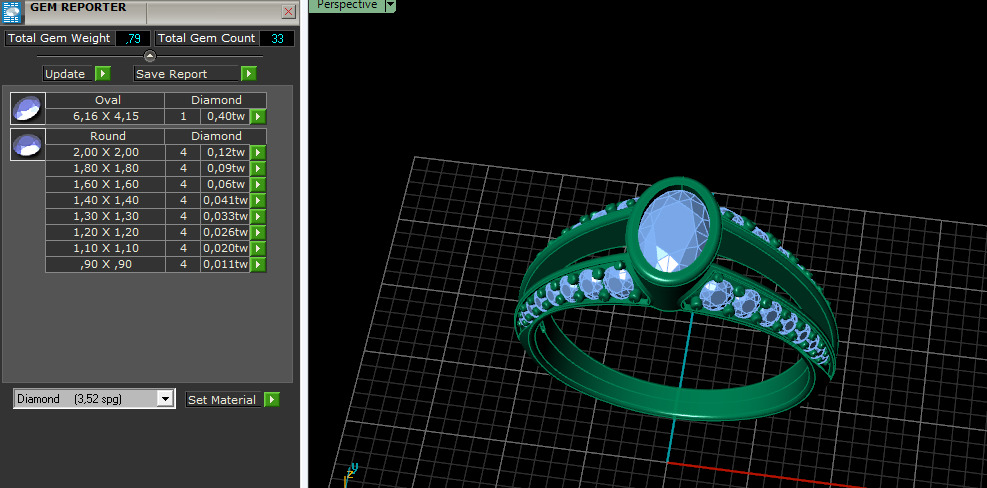Image resolution: width=987 pixels, height=488 pixels.
Task: Click the Perspective viewport tab label
Action: (347, 5)
